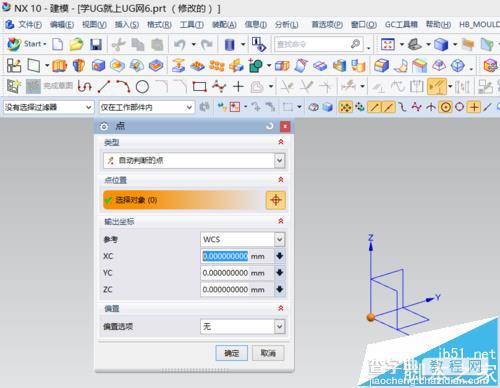The image size is (500, 388).
Task: Select the Rectangle sketch tool
Action: pyautogui.click(x=199, y=87)
